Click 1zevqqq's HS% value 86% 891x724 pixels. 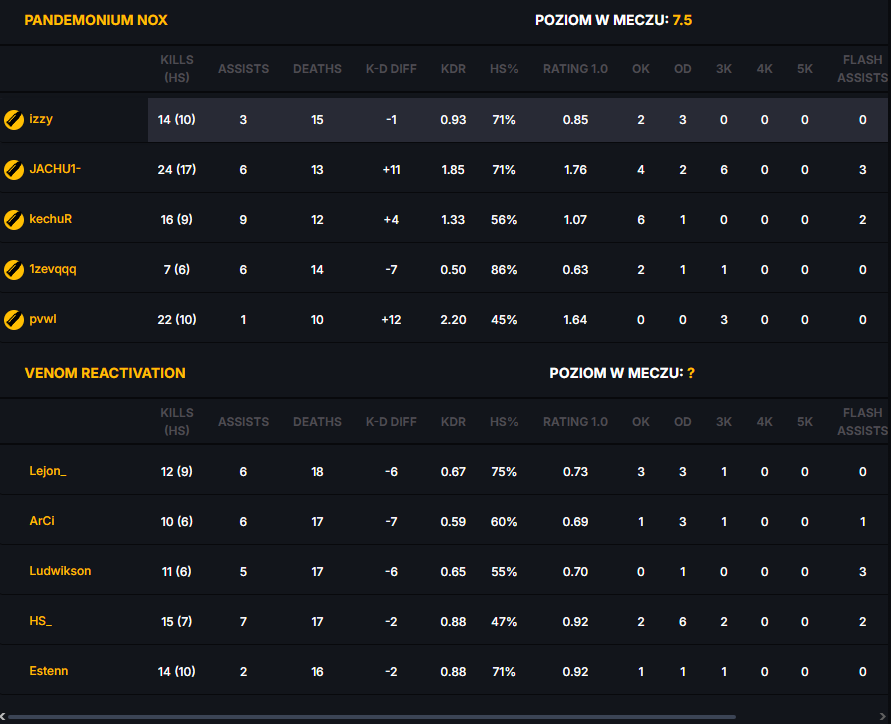click(504, 270)
